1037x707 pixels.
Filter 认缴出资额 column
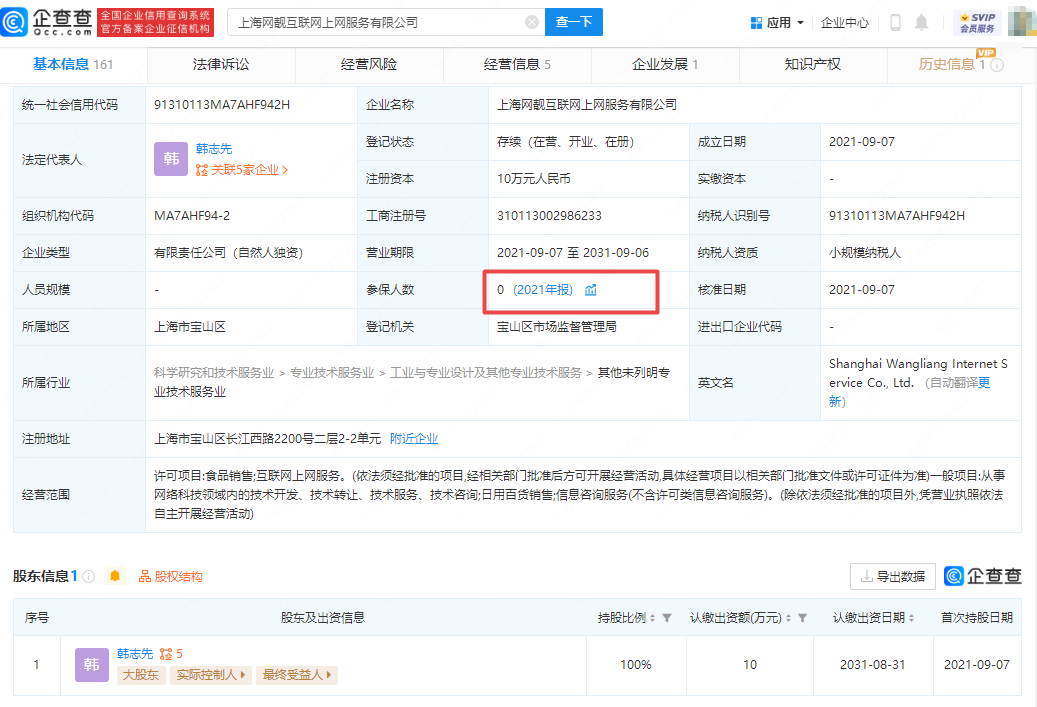click(802, 618)
